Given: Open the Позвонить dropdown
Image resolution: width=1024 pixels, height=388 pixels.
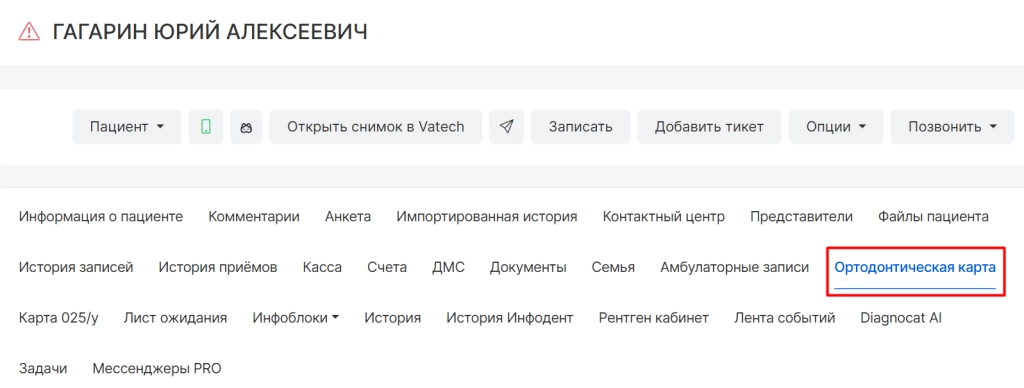Looking at the screenshot, I should (x=952, y=127).
